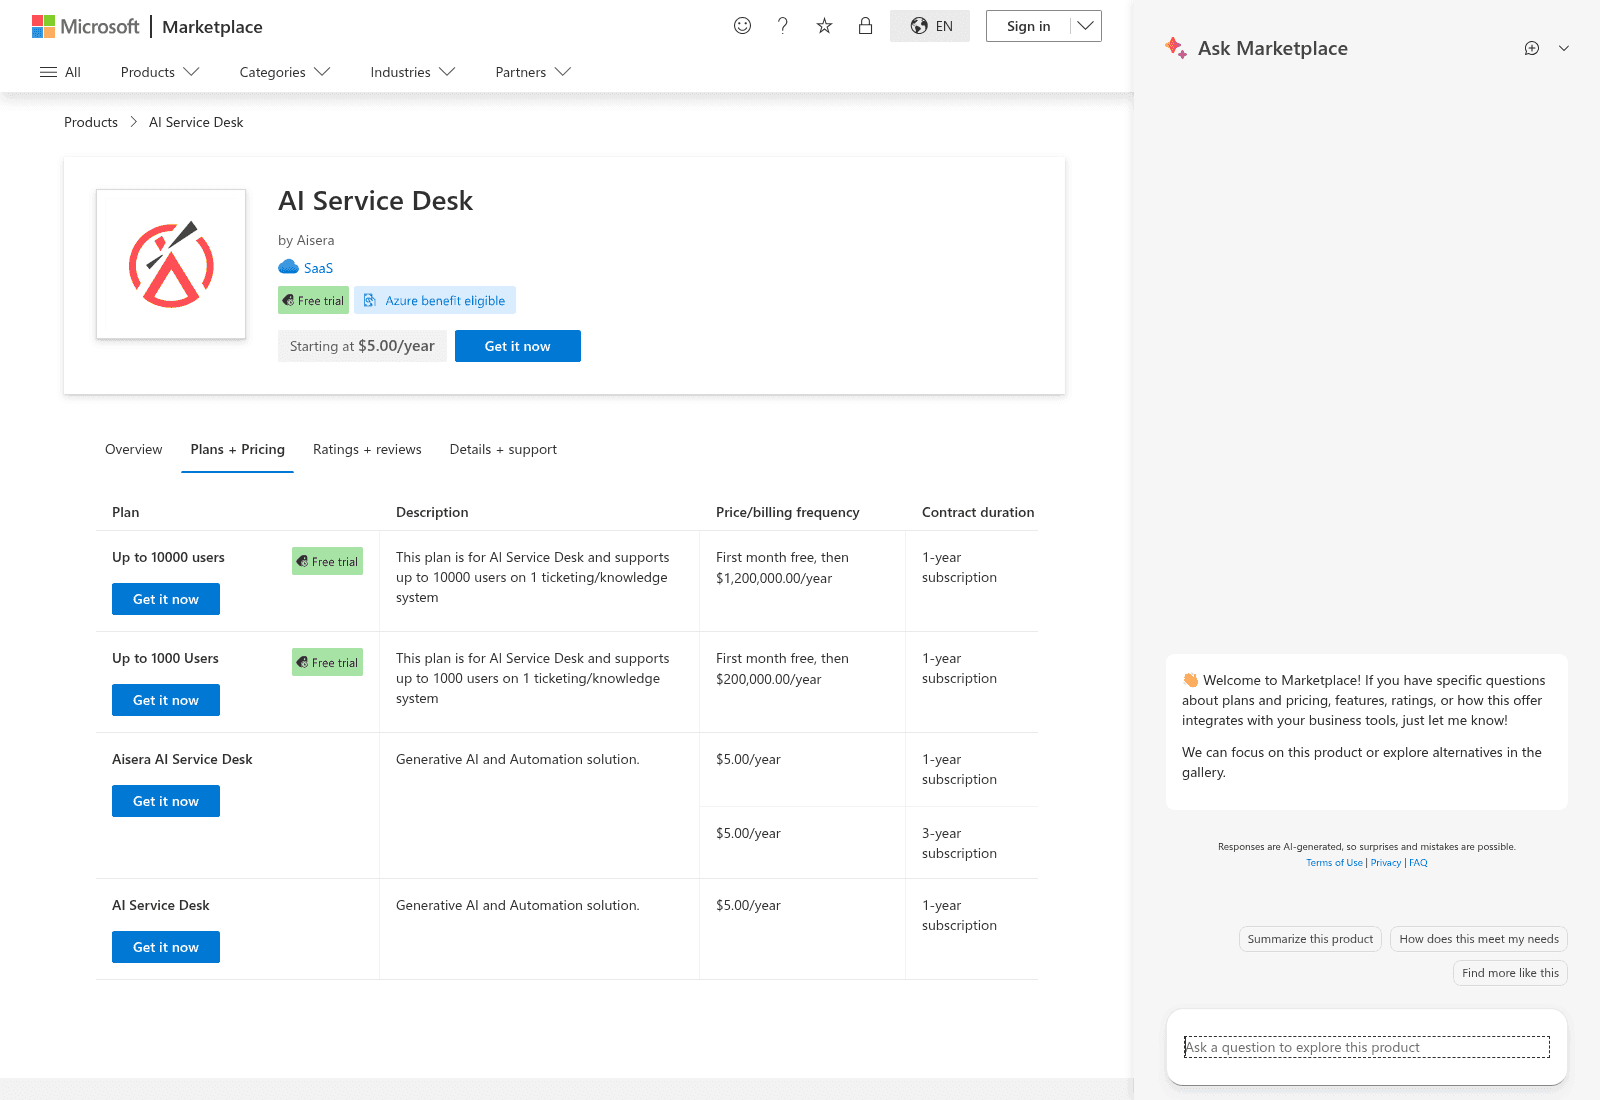Collapse the Ask Marketplace panel chevron

pos(1564,48)
